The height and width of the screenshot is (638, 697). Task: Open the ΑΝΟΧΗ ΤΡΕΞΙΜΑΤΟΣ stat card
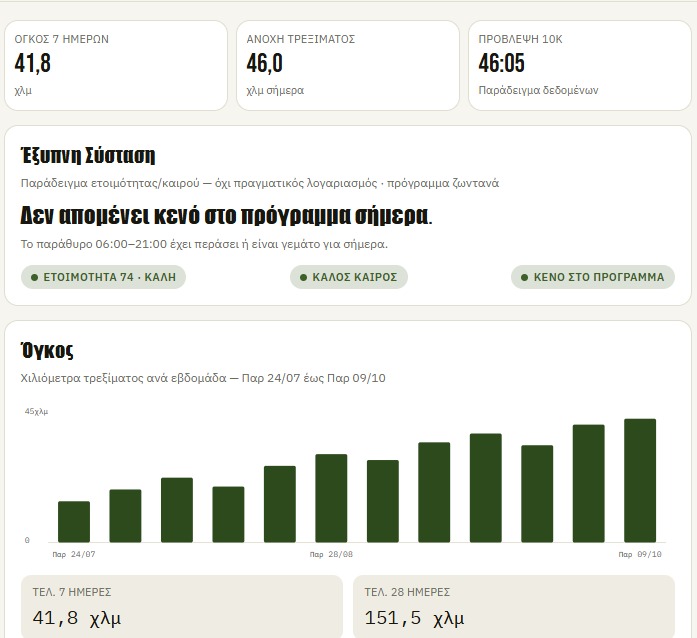point(348,65)
